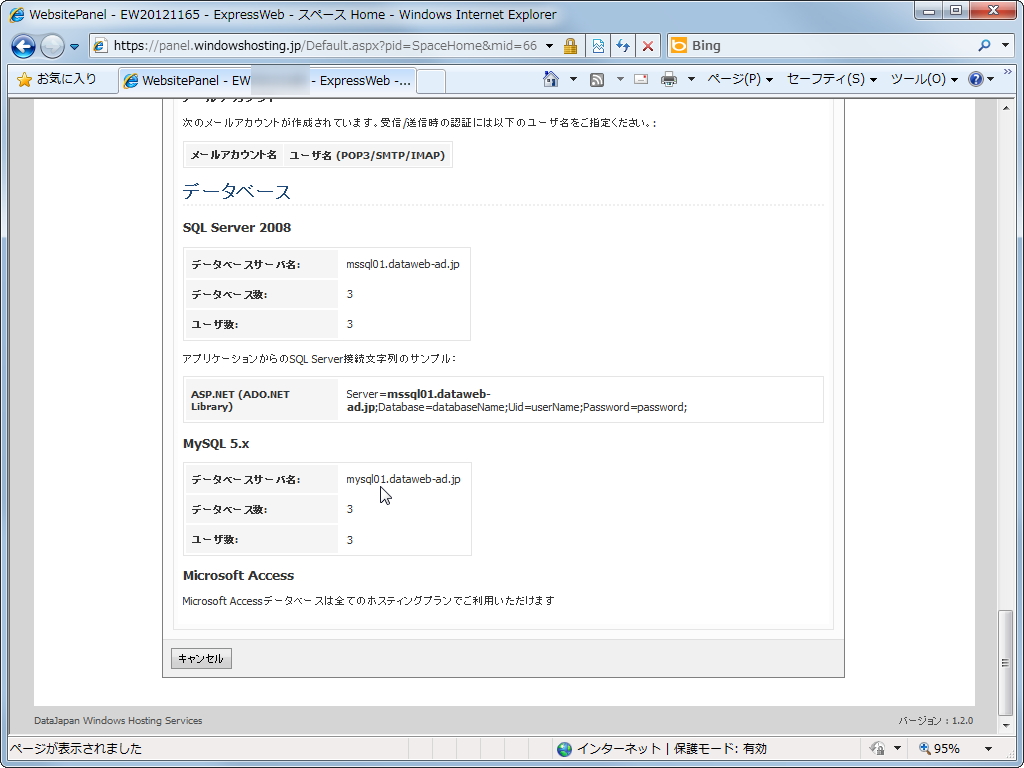Viewport: 1024px width, 768px height.
Task: Click the Read Mail envelope icon
Action: pyautogui.click(x=640, y=80)
